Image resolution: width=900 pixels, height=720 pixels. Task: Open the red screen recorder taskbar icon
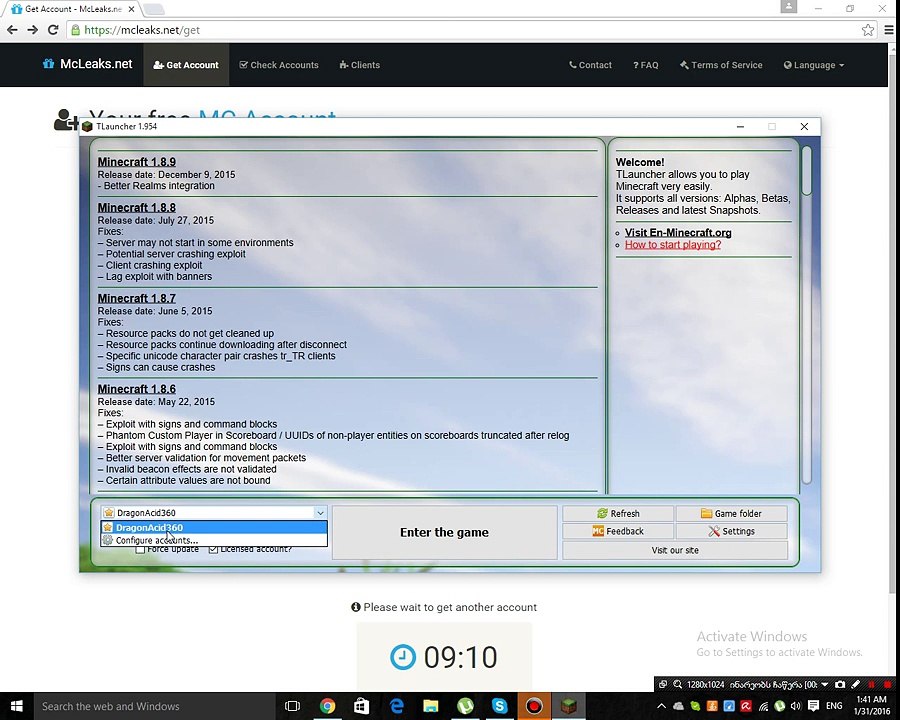coord(534,706)
